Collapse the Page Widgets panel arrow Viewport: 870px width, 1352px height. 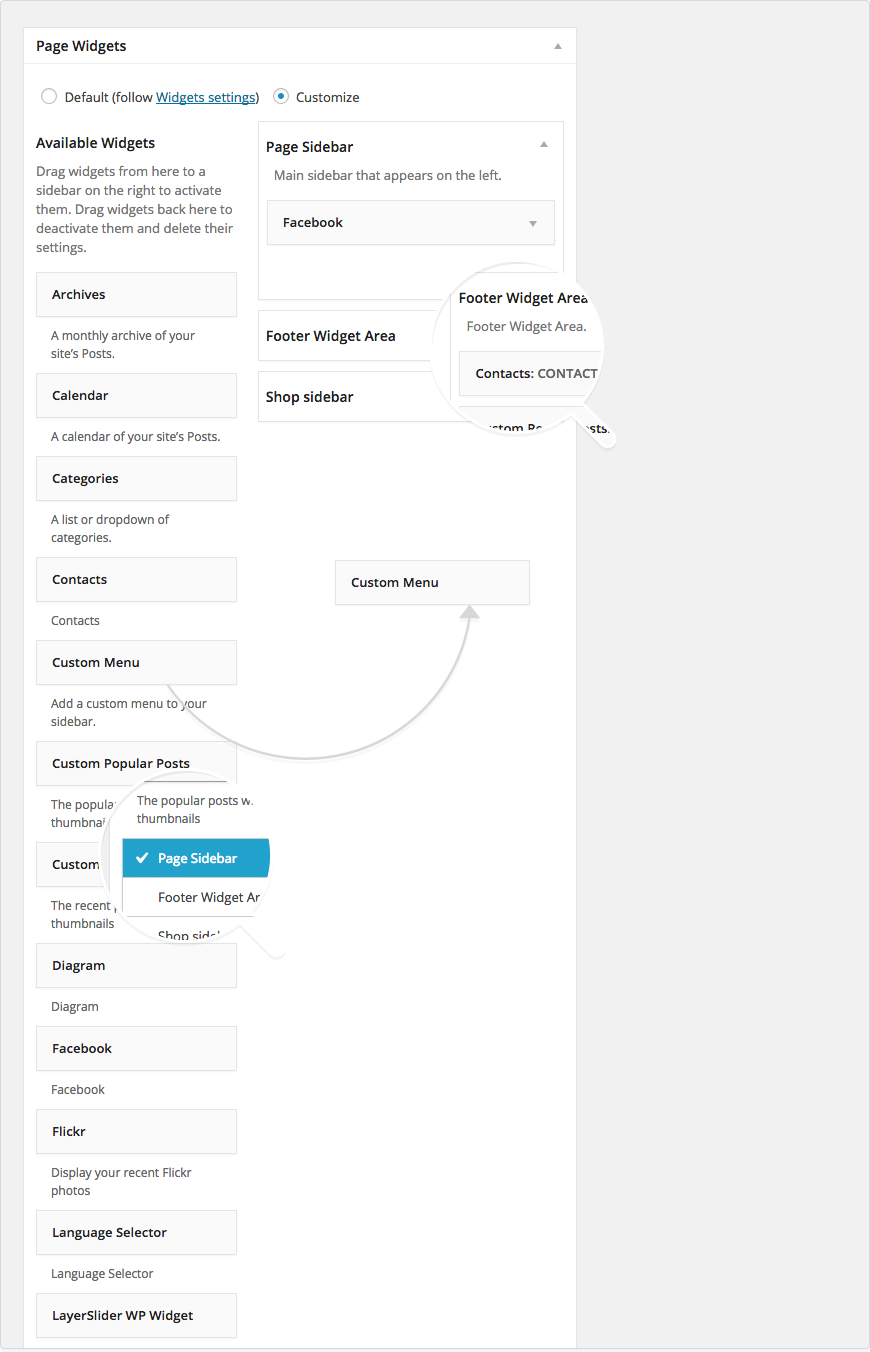(x=557, y=46)
